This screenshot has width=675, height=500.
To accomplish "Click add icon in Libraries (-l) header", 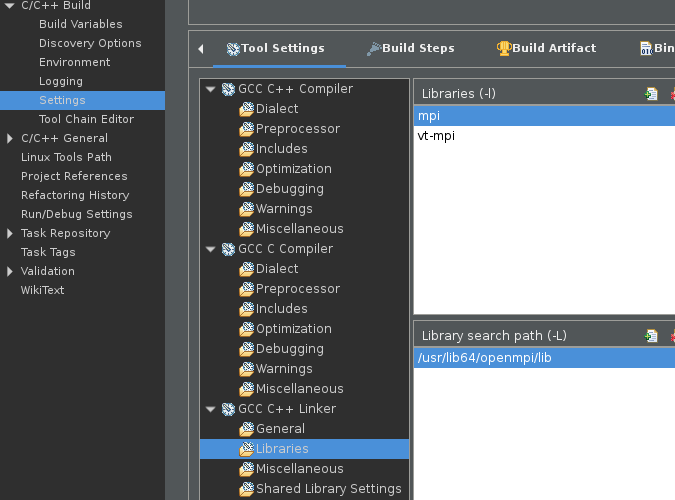I will tap(651, 94).
